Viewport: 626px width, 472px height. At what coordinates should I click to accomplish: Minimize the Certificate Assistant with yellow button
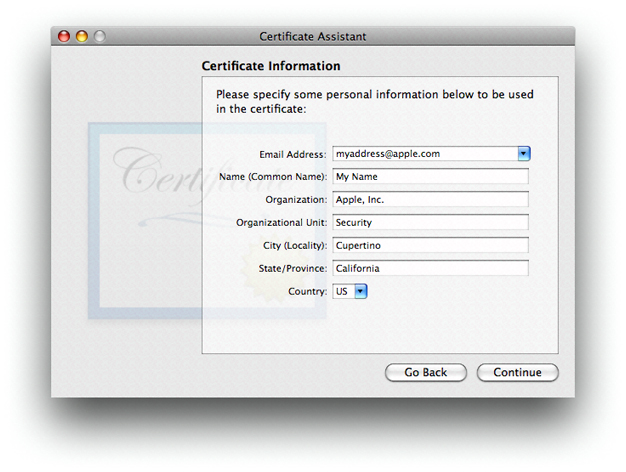pos(82,36)
